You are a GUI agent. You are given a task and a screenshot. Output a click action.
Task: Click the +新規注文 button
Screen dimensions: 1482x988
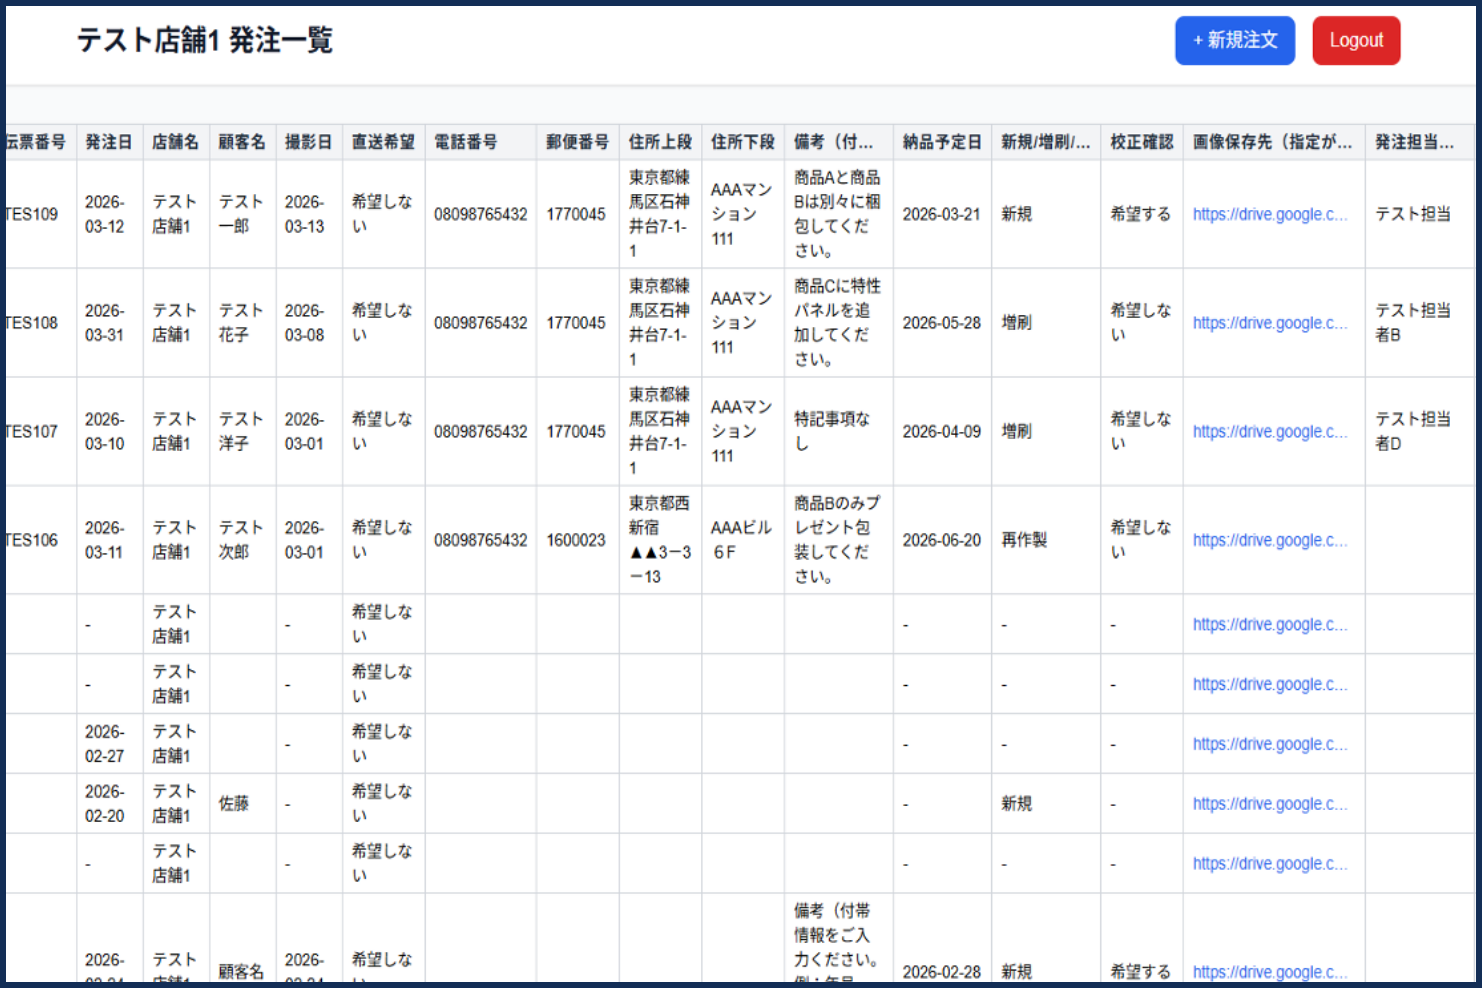coord(1234,41)
